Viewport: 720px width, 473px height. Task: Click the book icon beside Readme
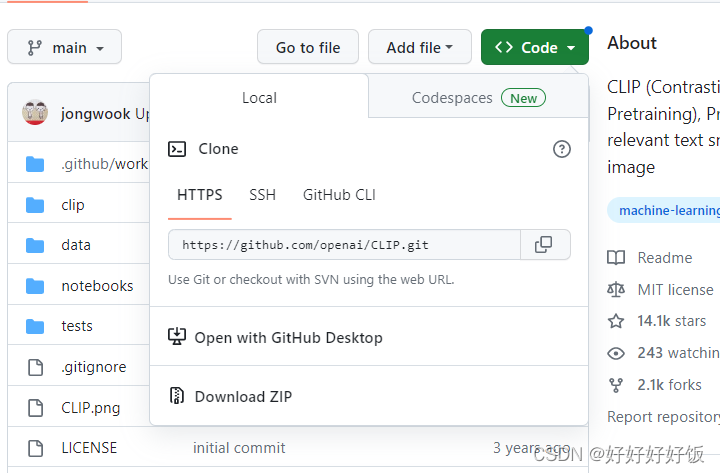pos(616,258)
